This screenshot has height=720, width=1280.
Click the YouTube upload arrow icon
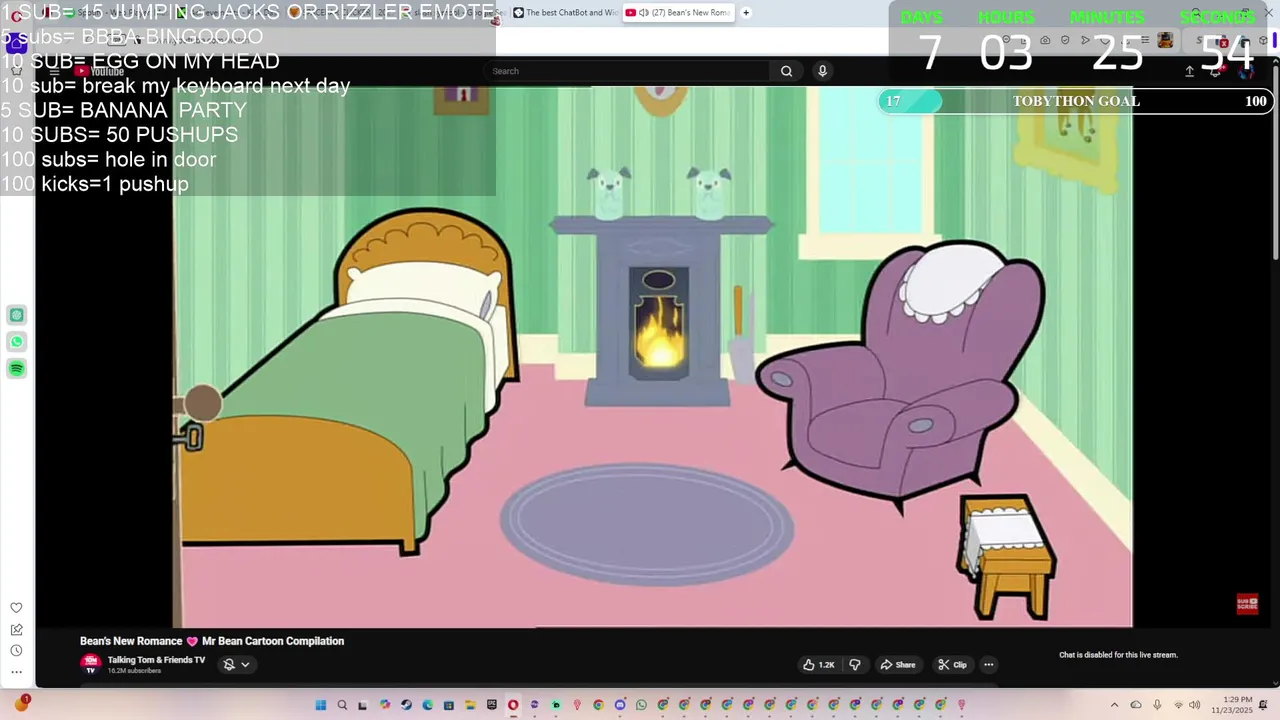1189,71
